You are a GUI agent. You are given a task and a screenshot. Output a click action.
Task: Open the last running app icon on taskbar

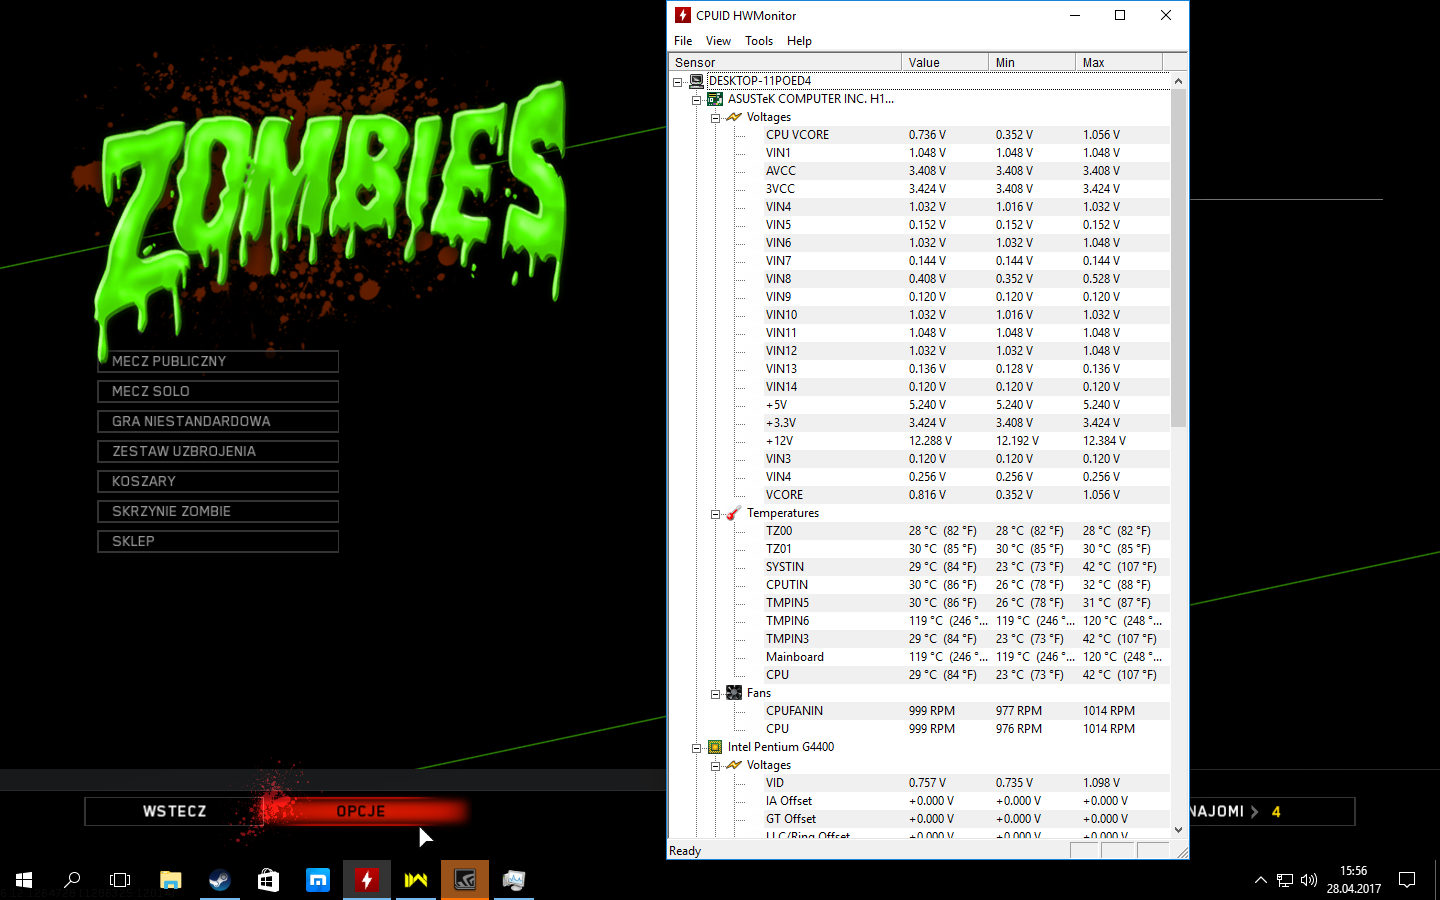pyautogui.click(x=514, y=880)
